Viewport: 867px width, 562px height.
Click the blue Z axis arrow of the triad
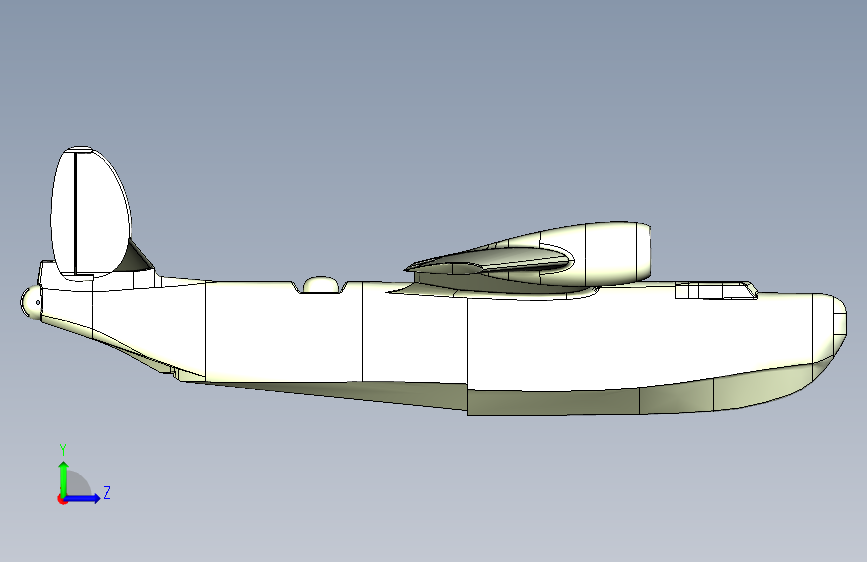[x=83, y=498]
